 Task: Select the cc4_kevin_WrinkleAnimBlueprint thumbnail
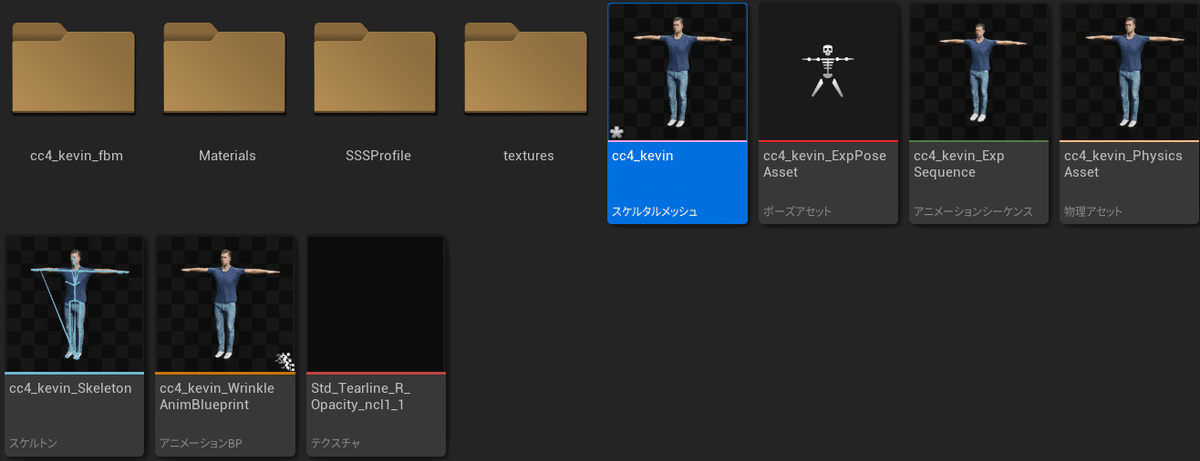(x=226, y=304)
